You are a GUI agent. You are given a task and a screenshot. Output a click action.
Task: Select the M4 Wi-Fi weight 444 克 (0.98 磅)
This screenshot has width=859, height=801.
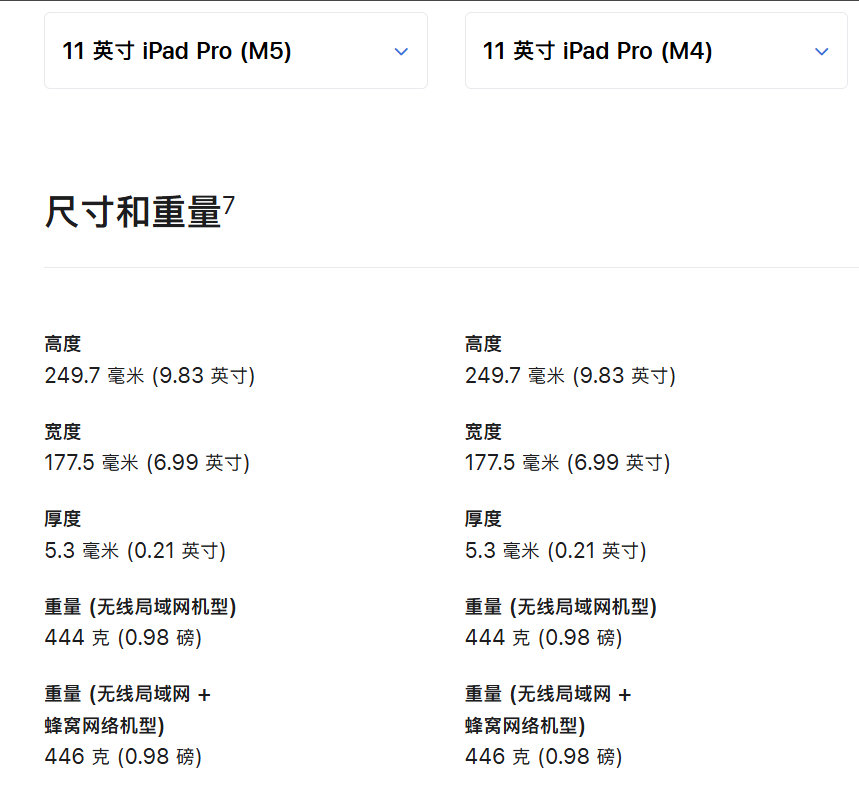coord(544,638)
